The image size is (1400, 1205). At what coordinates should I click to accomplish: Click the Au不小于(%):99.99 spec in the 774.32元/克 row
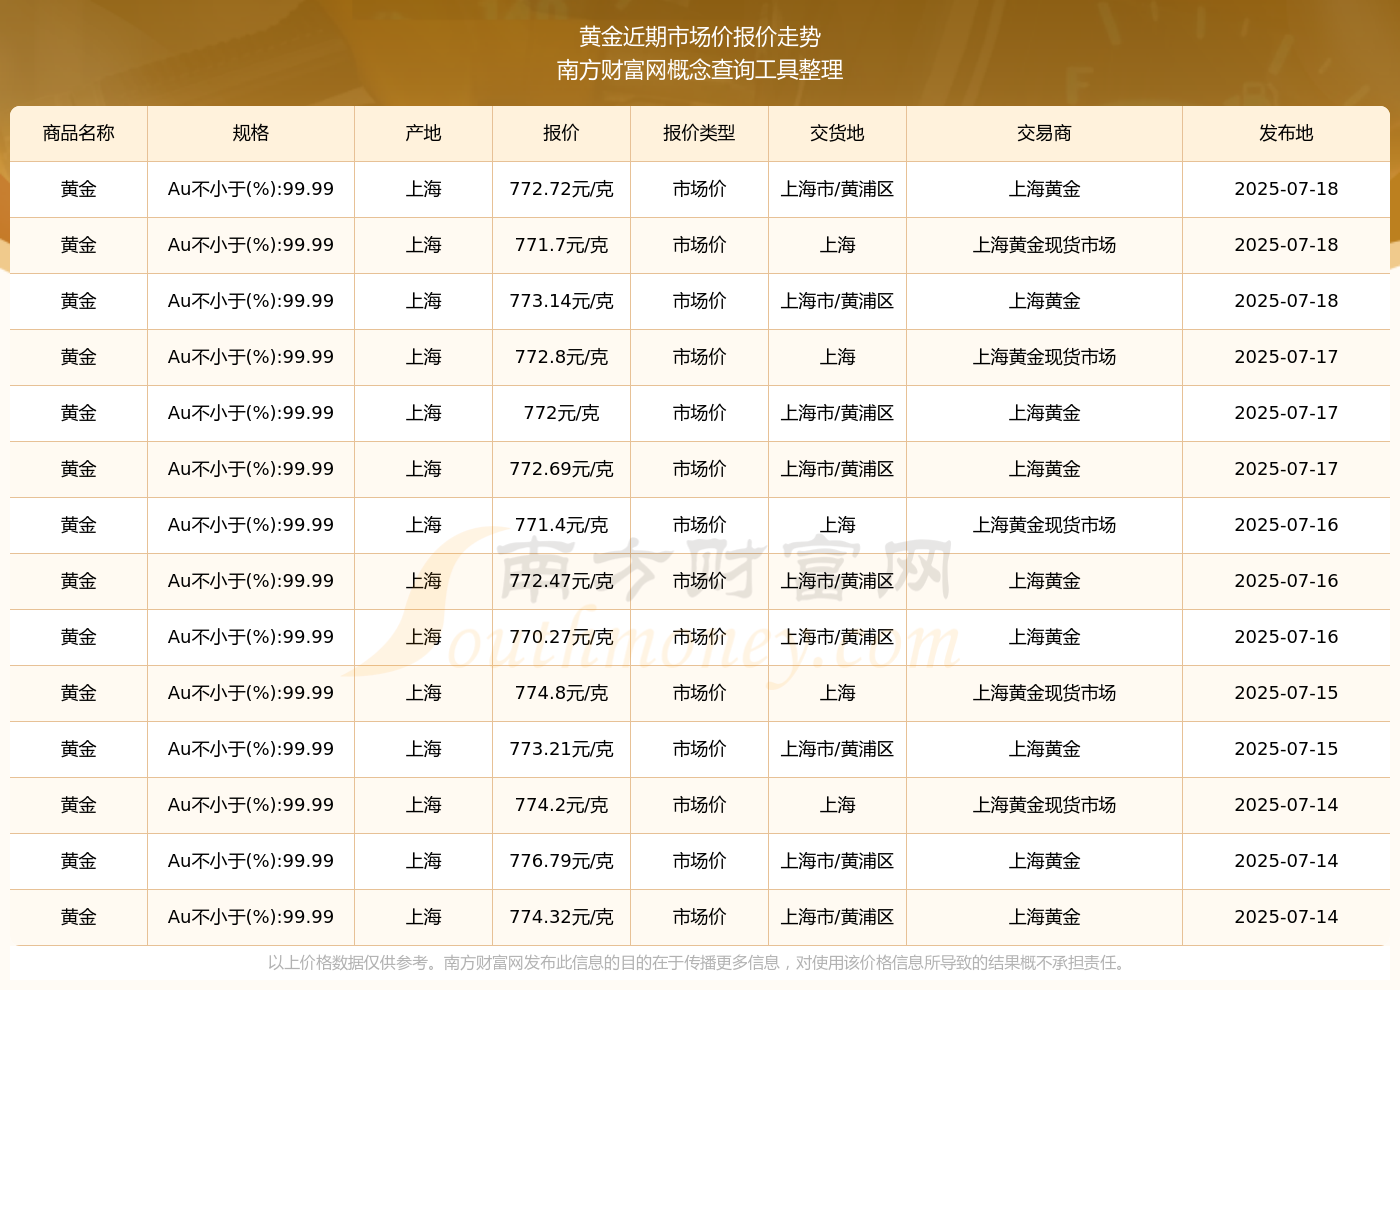tap(251, 917)
